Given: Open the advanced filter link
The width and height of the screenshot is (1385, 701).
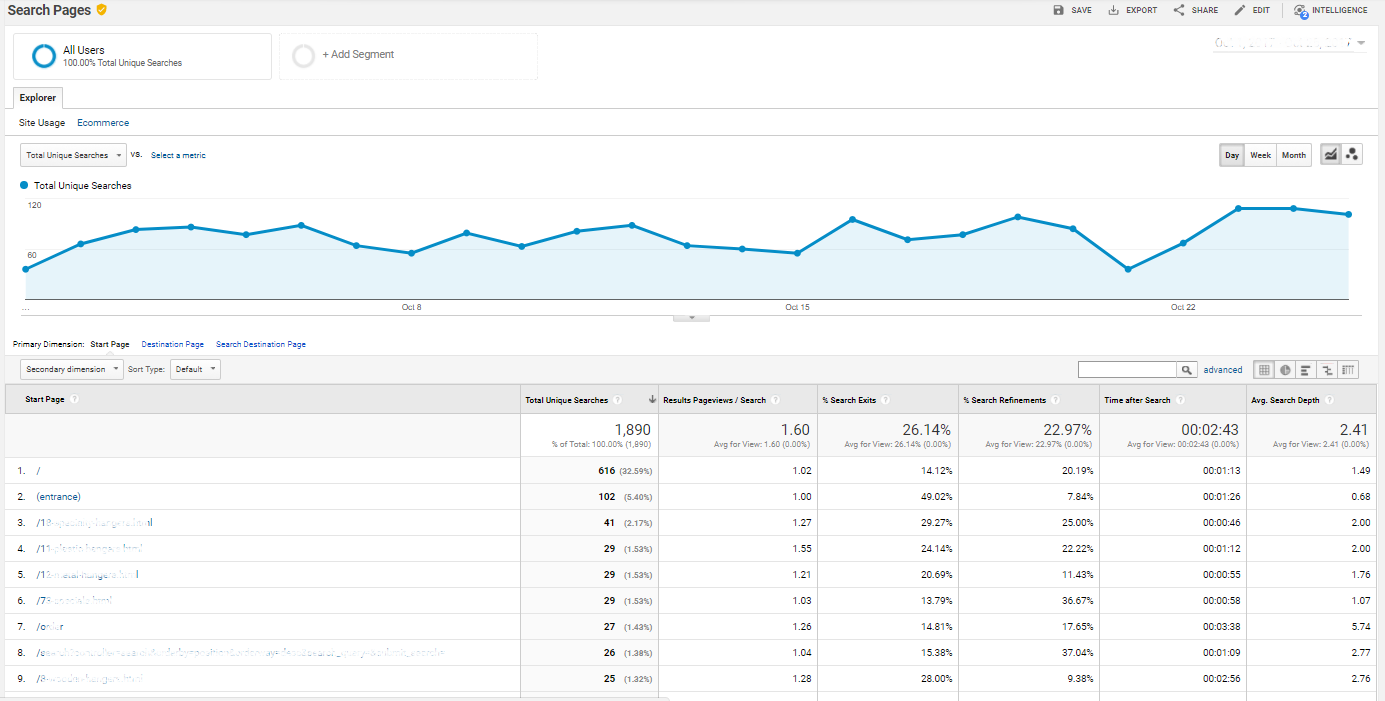Looking at the screenshot, I should click(x=1222, y=369).
